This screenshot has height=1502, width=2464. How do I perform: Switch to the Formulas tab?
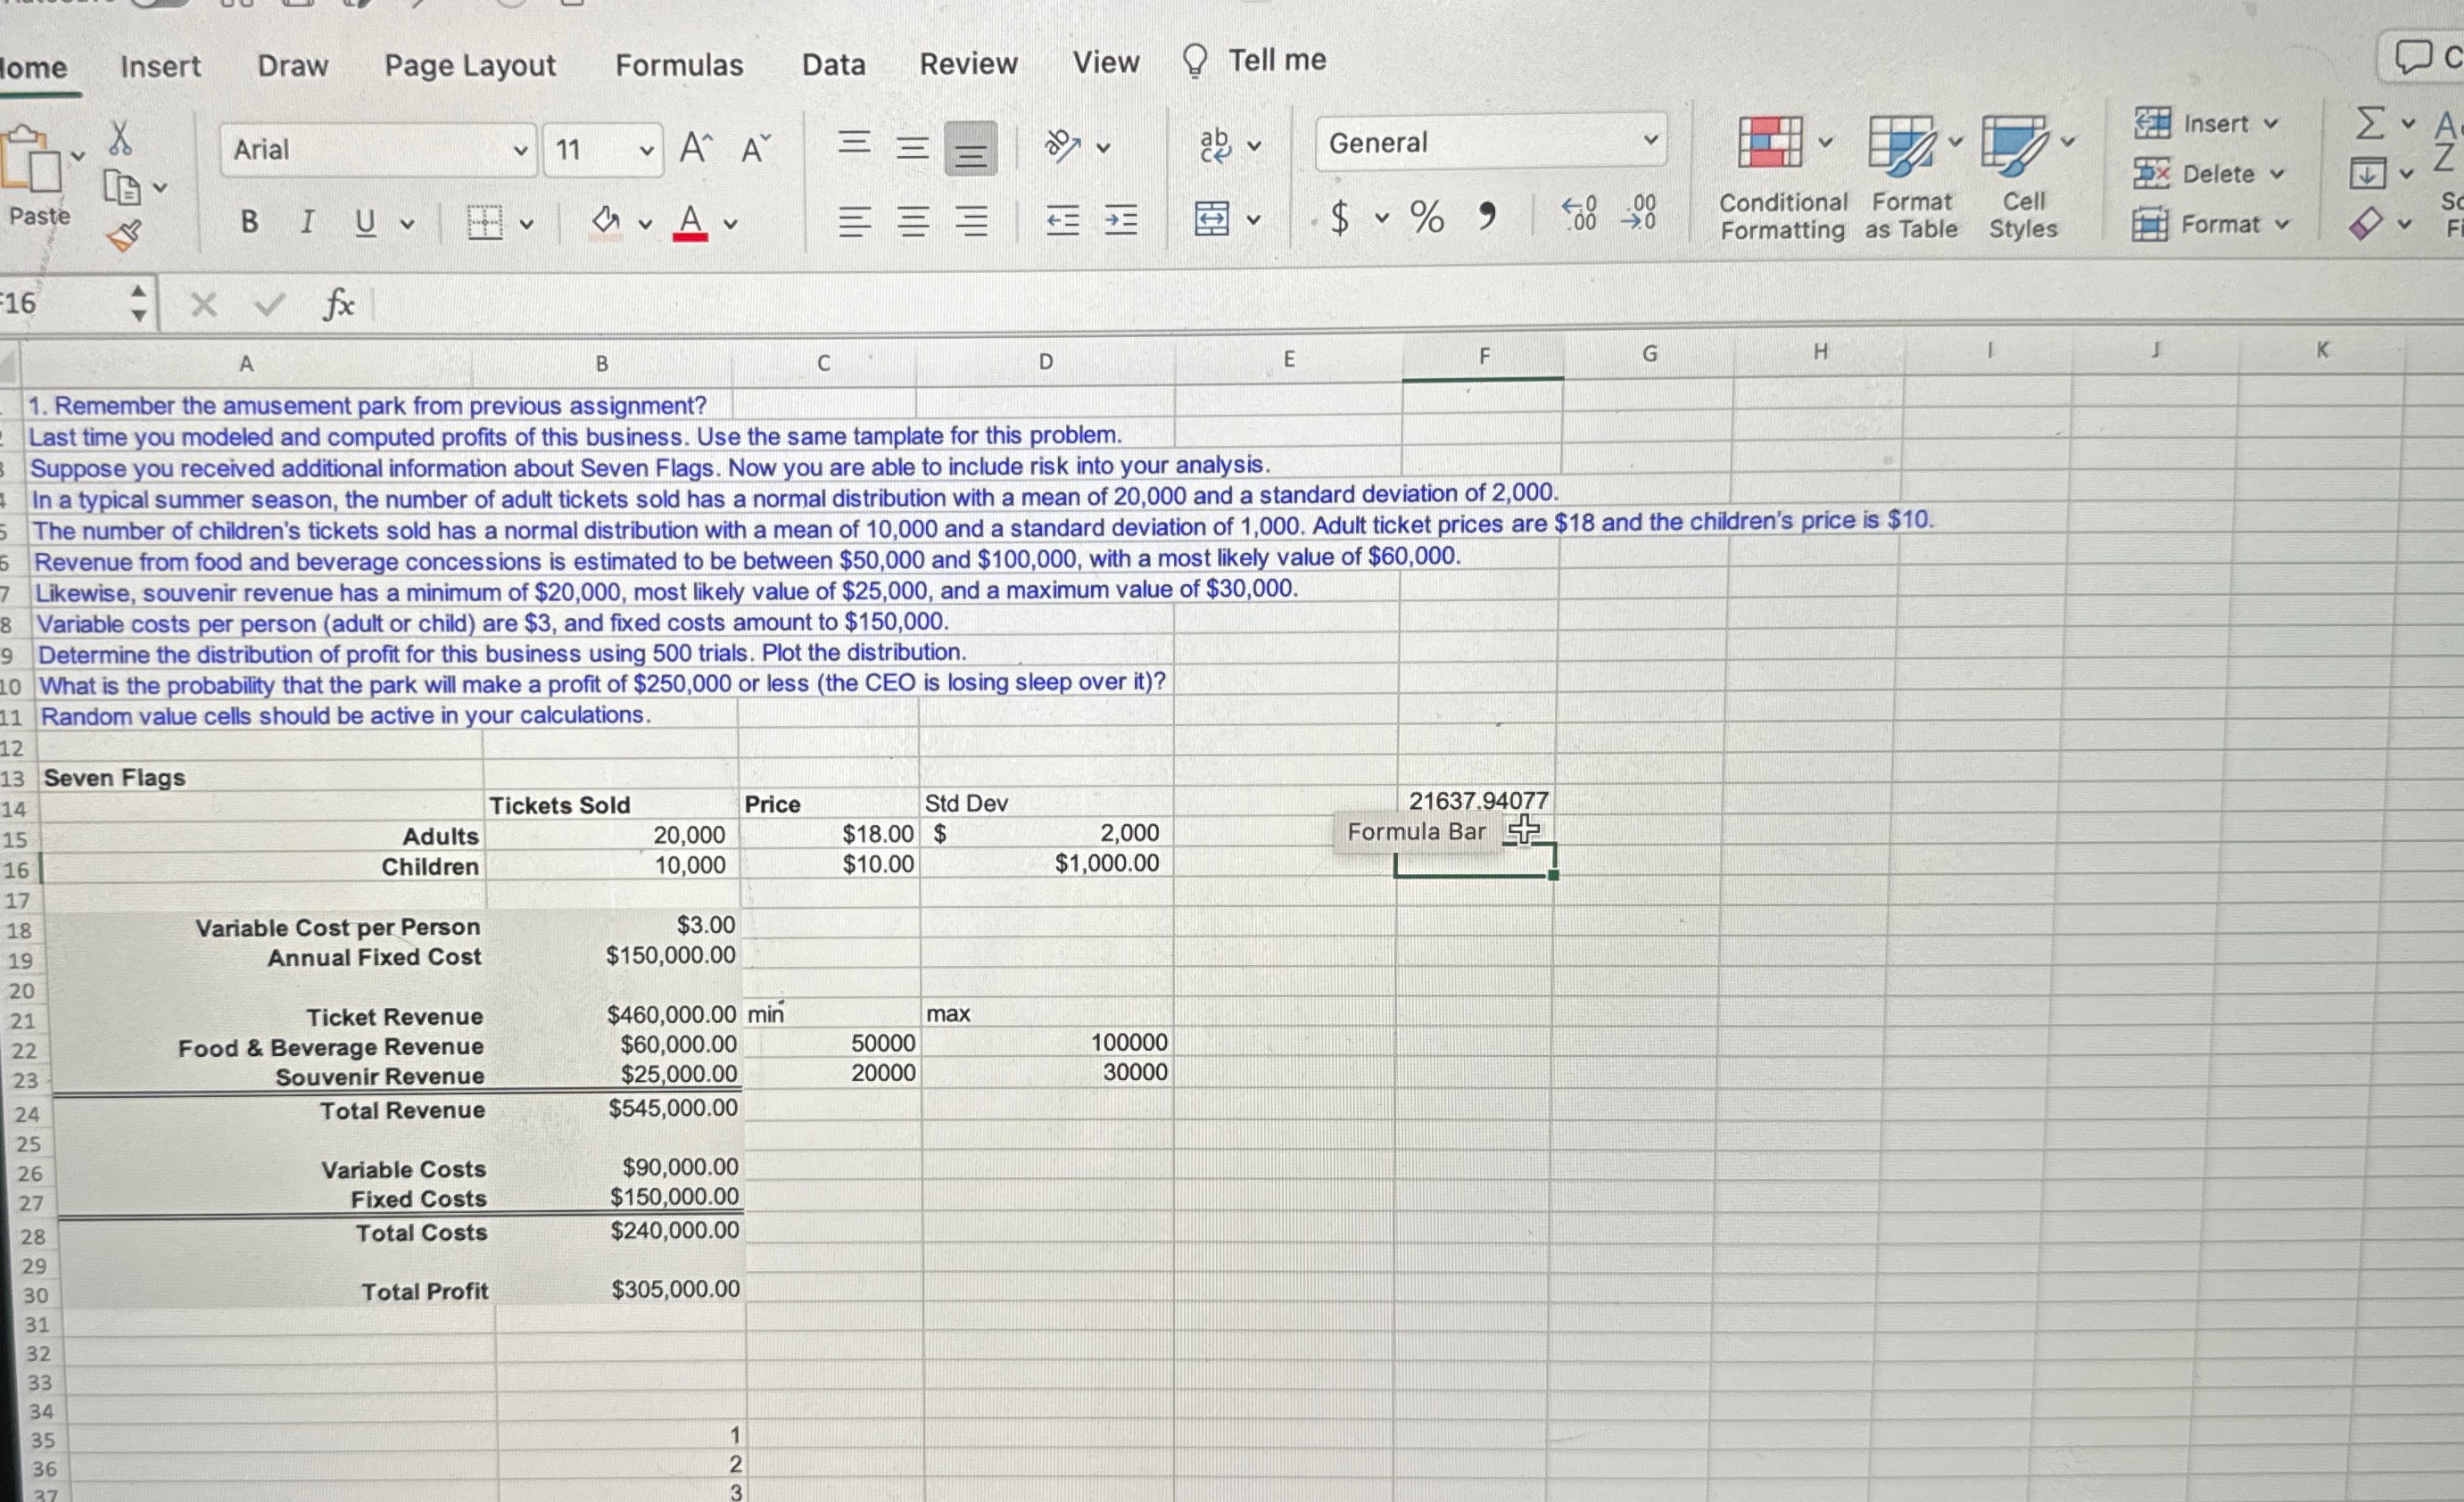(x=679, y=65)
